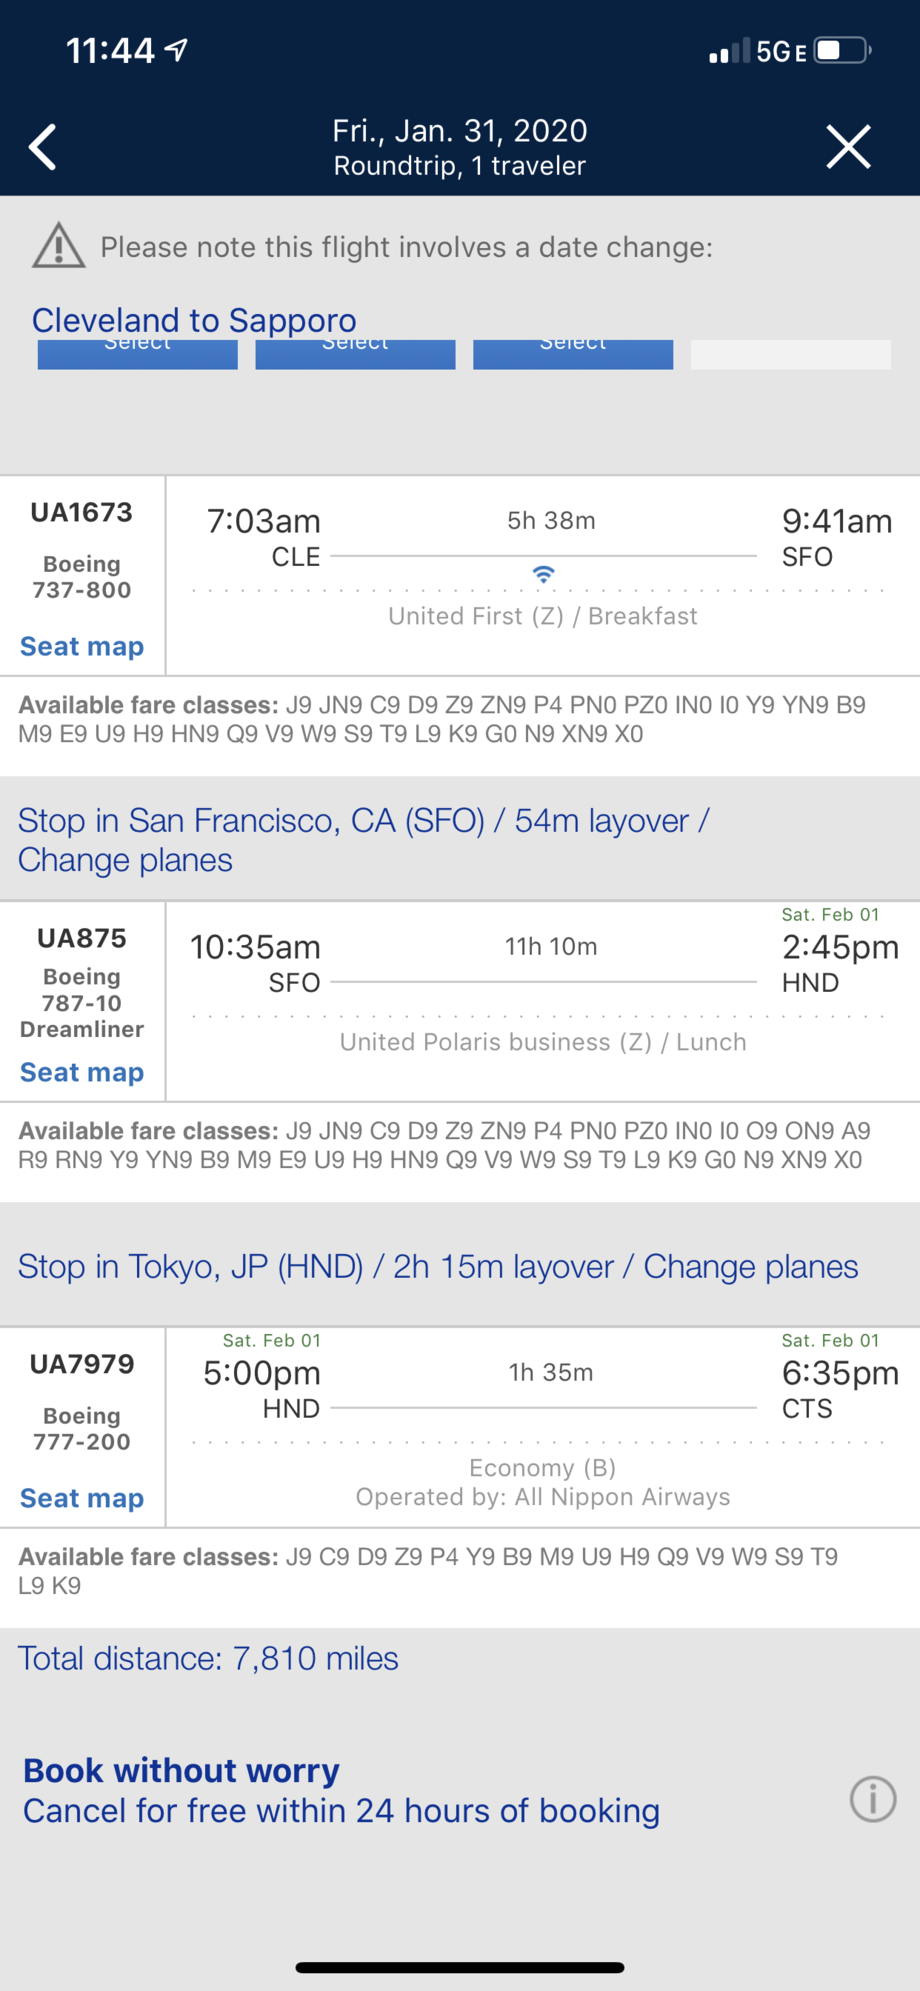Tap the Total distance 7,810 miles text
The height and width of the screenshot is (1991, 920).
208,1659
